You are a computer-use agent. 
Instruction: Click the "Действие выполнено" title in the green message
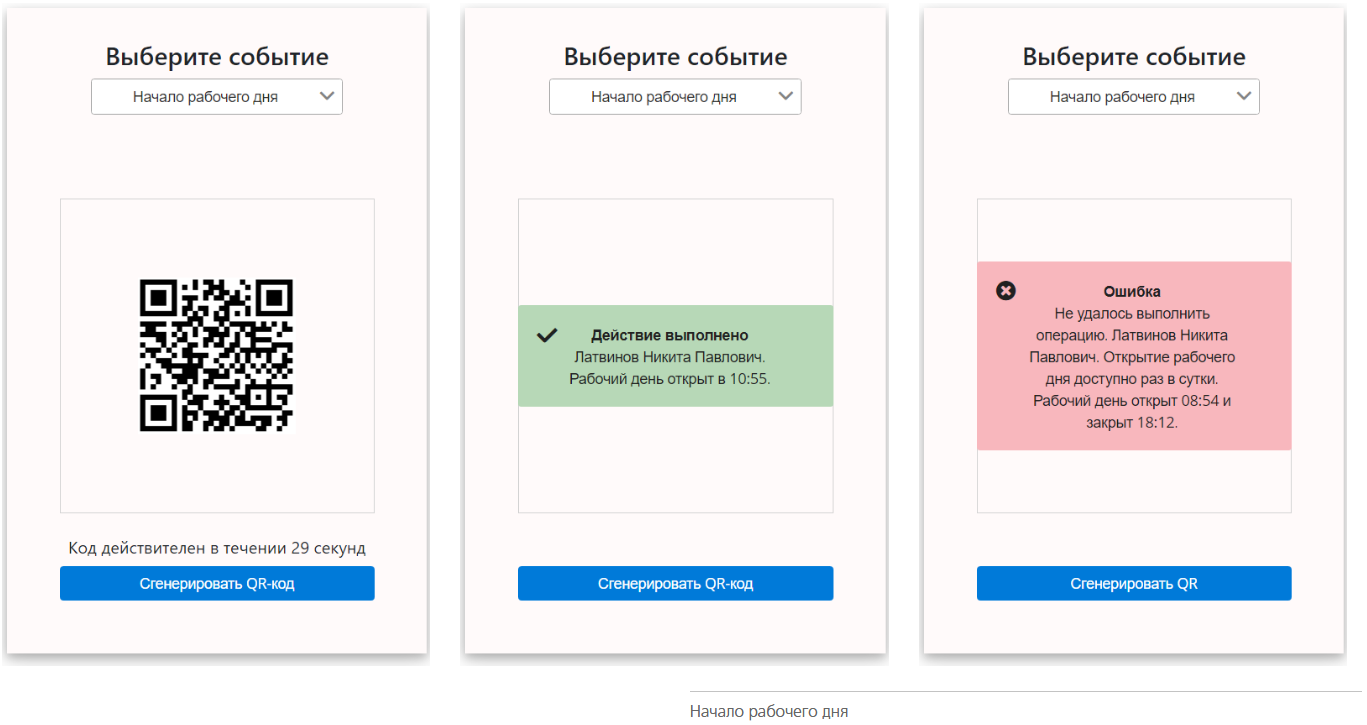[x=669, y=335]
